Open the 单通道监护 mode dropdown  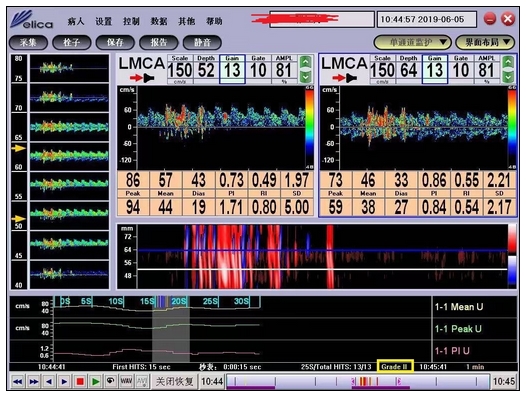[x=412, y=43]
